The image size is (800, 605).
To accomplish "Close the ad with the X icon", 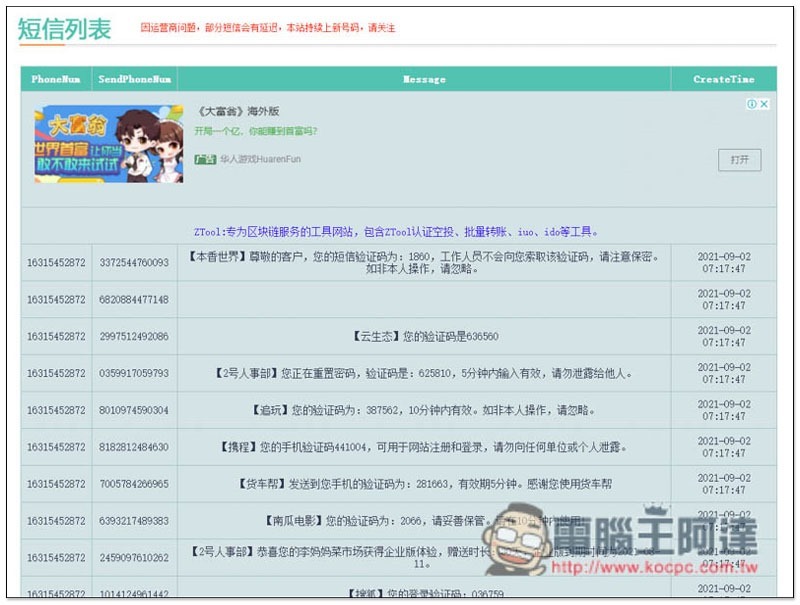I will (764, 104).
